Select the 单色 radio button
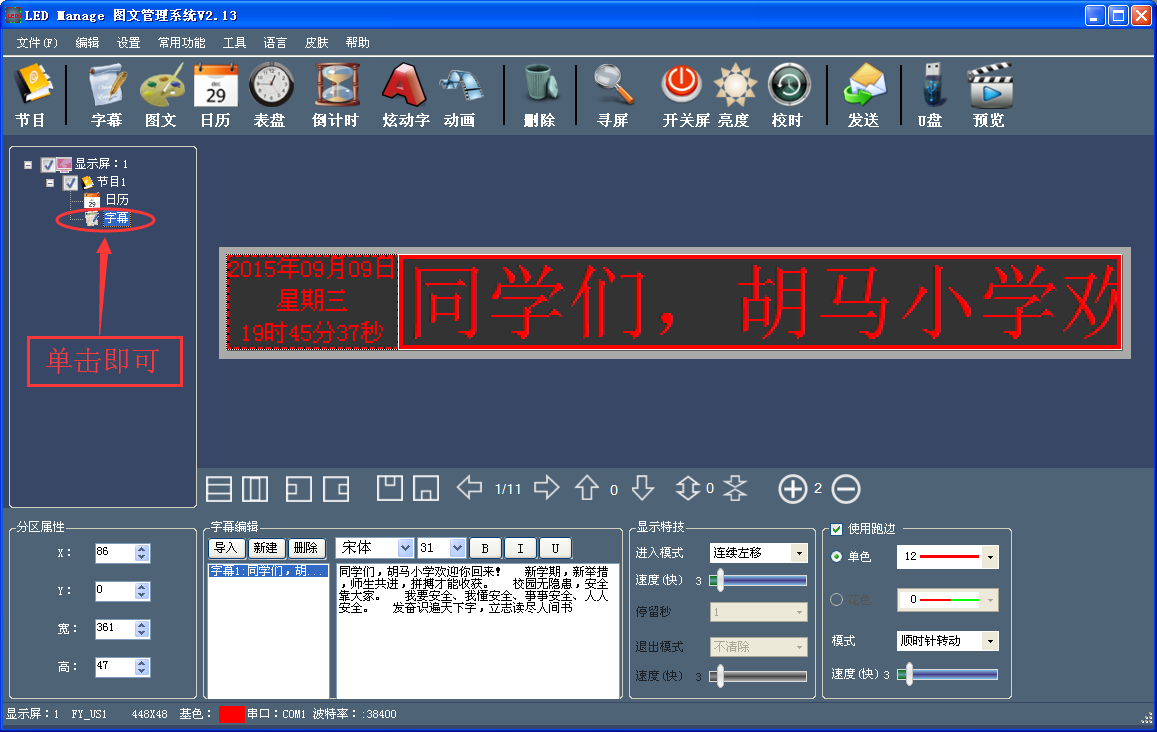This screenshot has width=1157, height=732. [837, 556]
